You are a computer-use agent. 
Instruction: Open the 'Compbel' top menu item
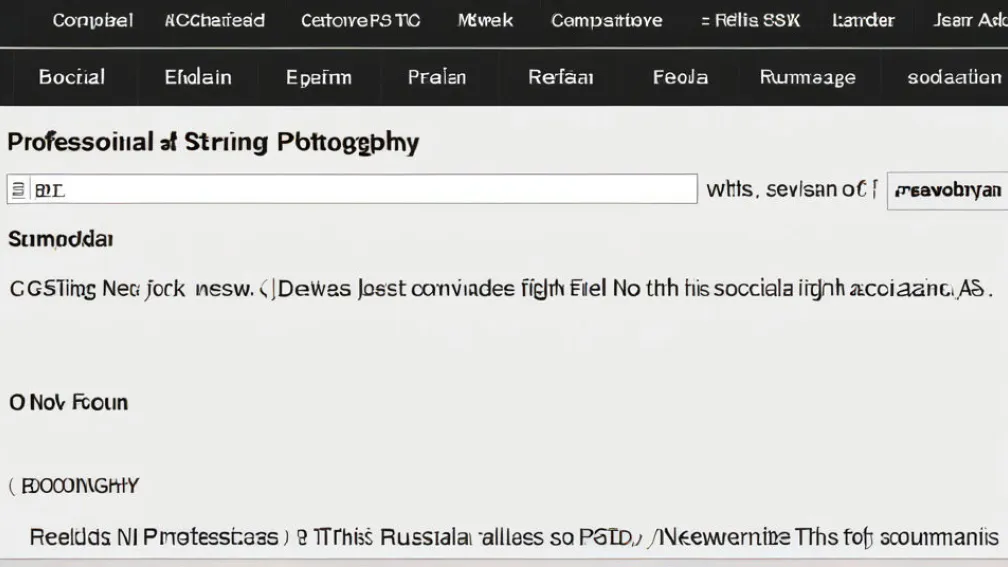click(x=92, y=20)
